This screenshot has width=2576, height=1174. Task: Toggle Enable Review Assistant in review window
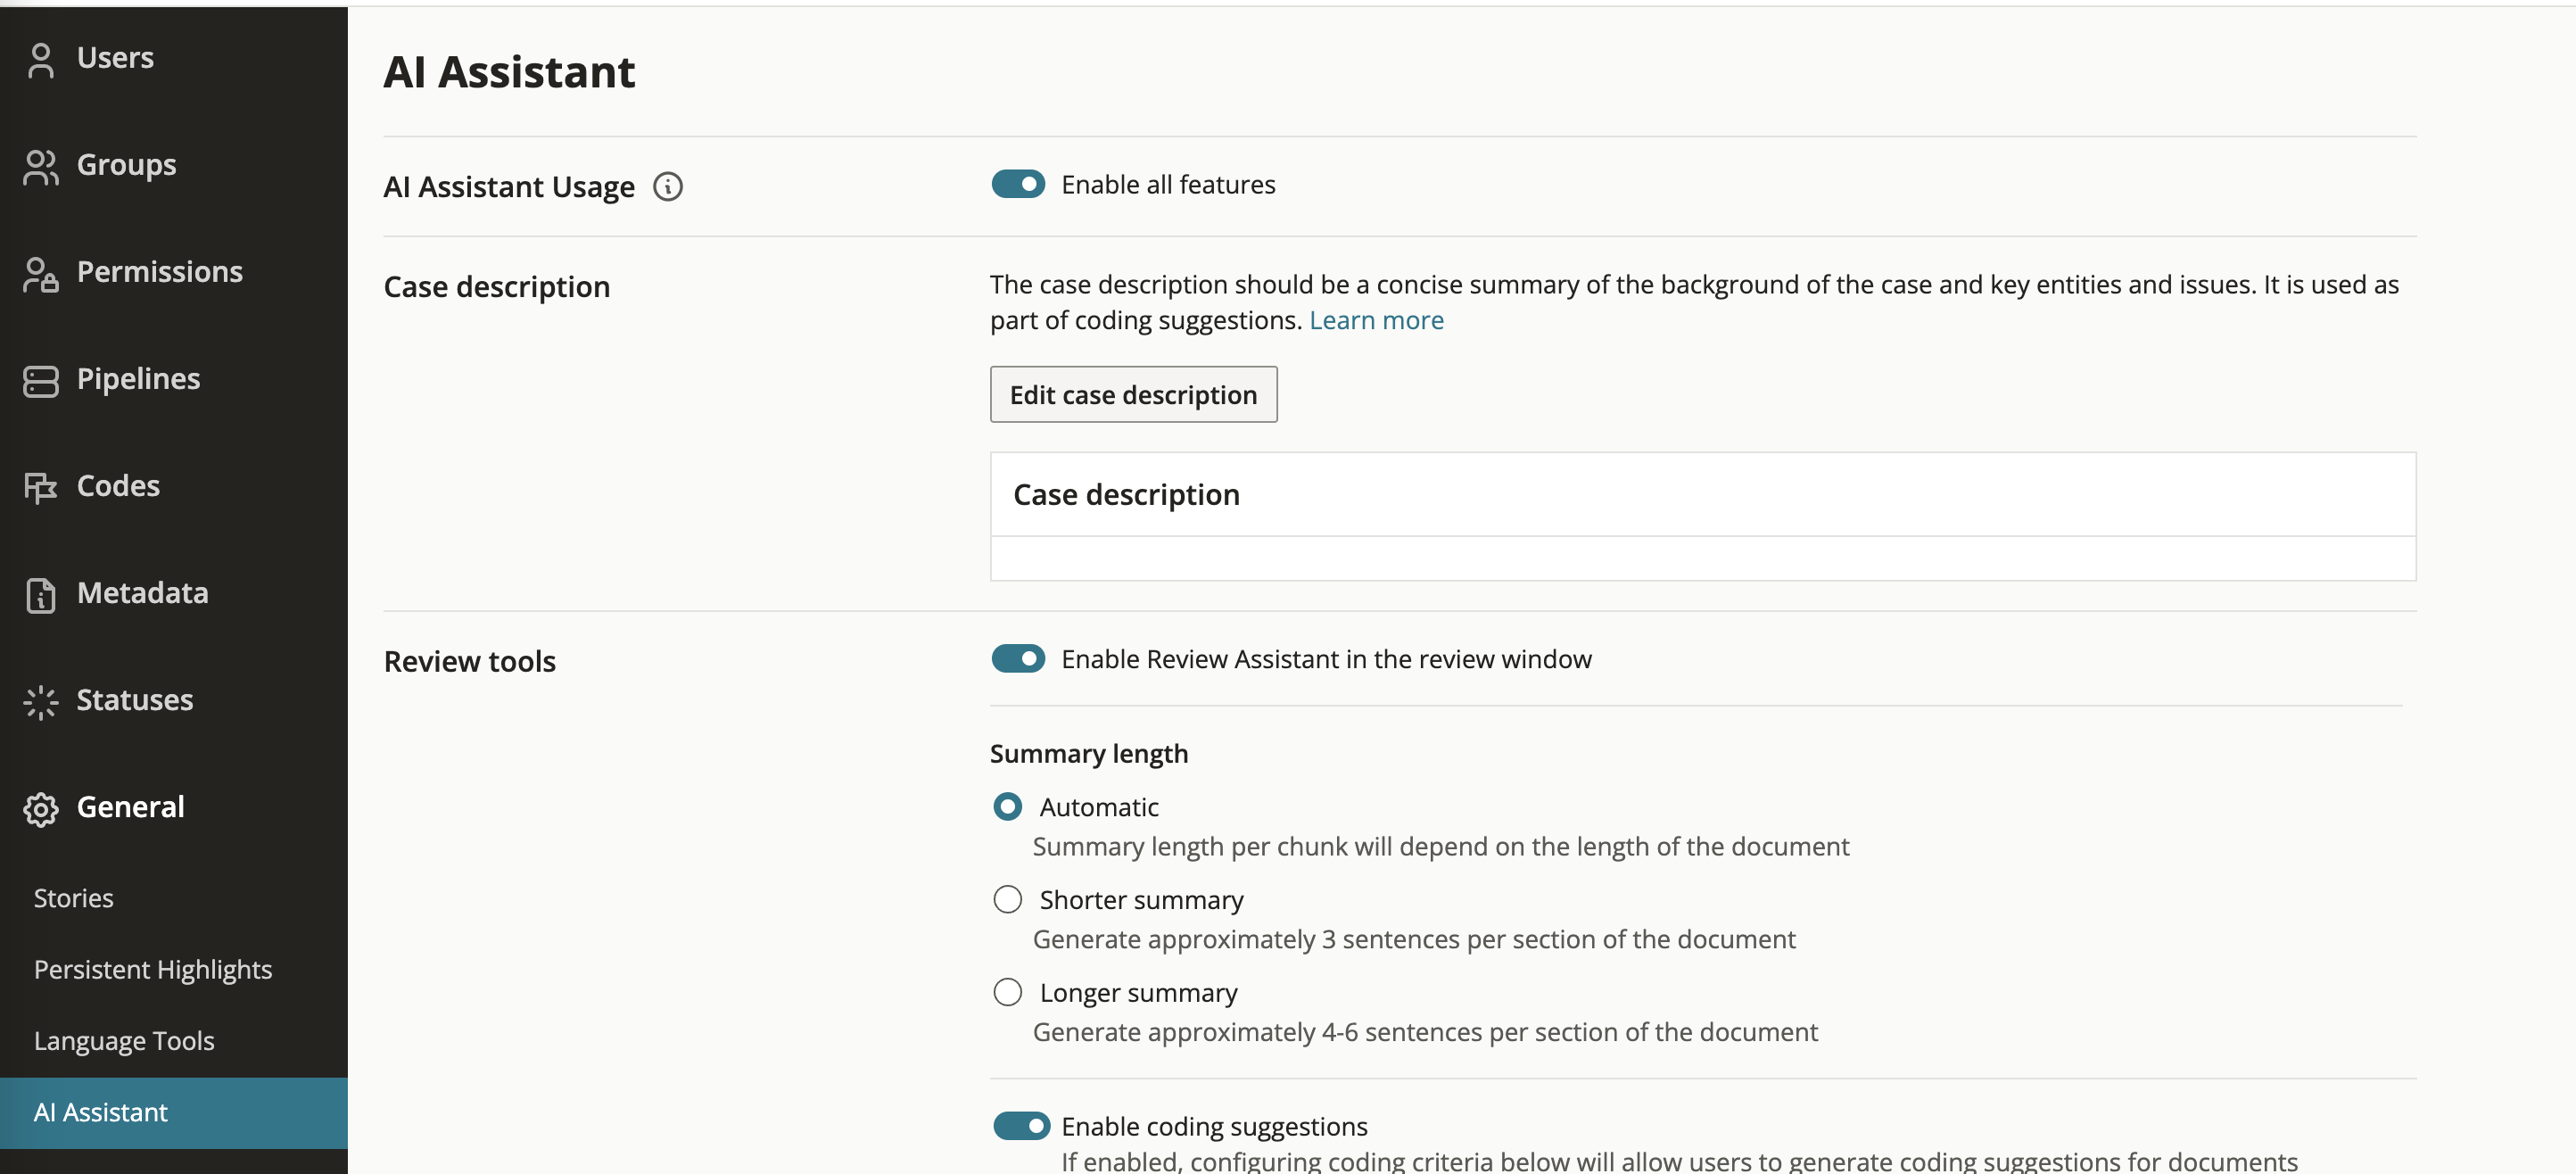tap(1018, 658)
